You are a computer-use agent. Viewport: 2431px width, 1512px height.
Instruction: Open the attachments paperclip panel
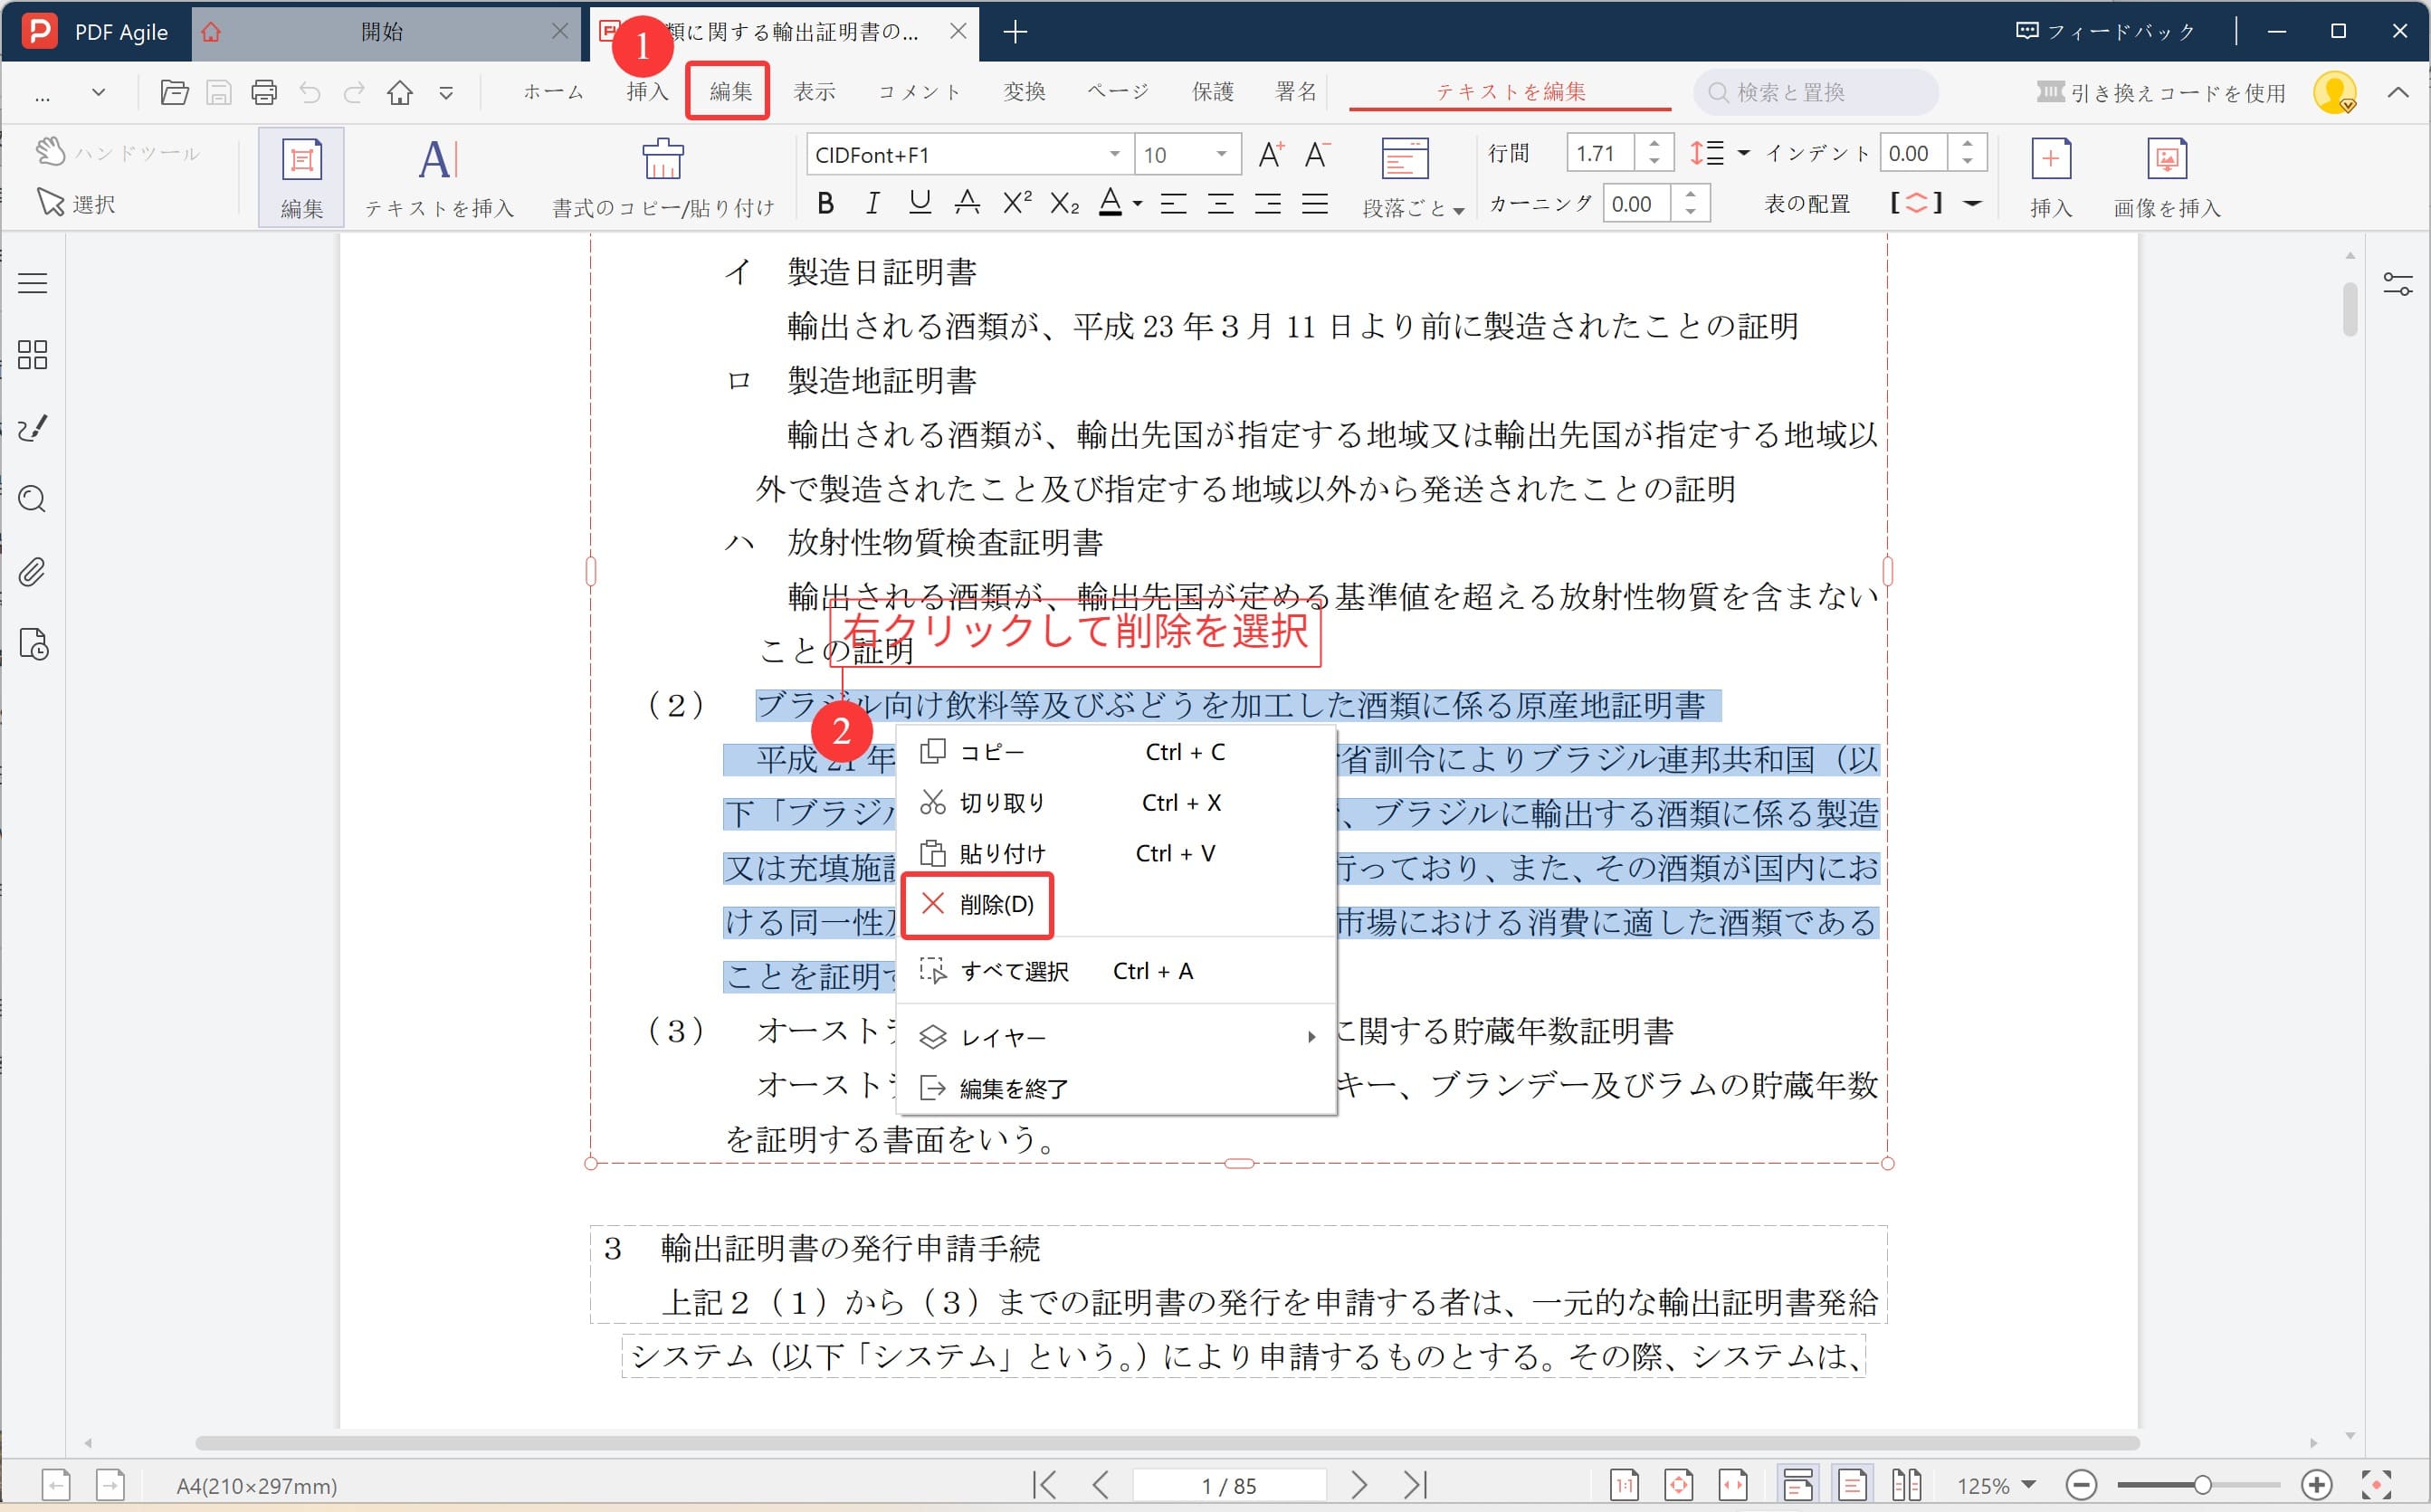point(32,572)
